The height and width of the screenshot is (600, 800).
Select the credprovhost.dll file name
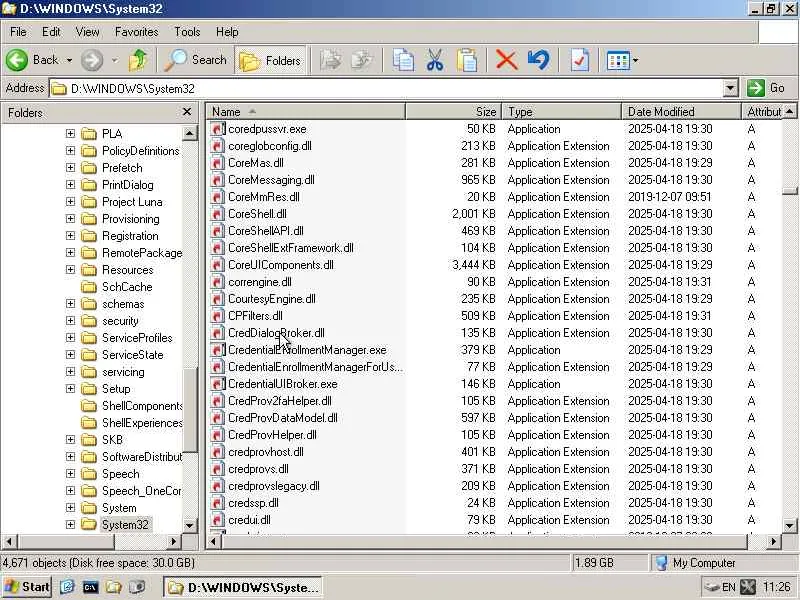click(266, 452)
